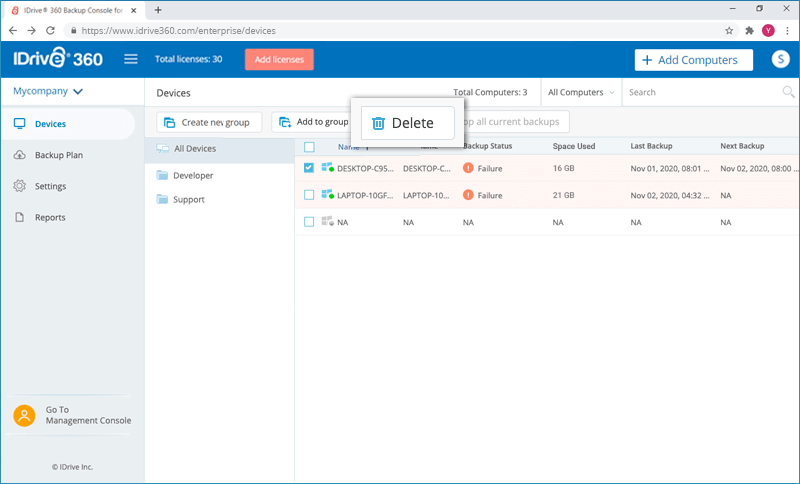Expand the Mycompany dropdown
Image resolution: width=800 pixels, height=484 pixels.
[48, 91]
